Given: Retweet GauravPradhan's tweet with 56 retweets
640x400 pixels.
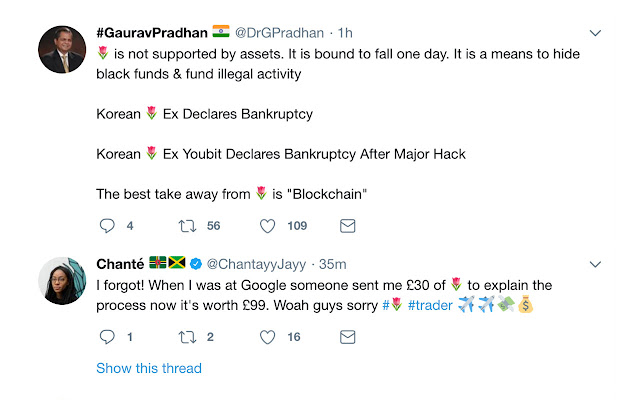Looking at the screenshot, I should click(187, 226).
